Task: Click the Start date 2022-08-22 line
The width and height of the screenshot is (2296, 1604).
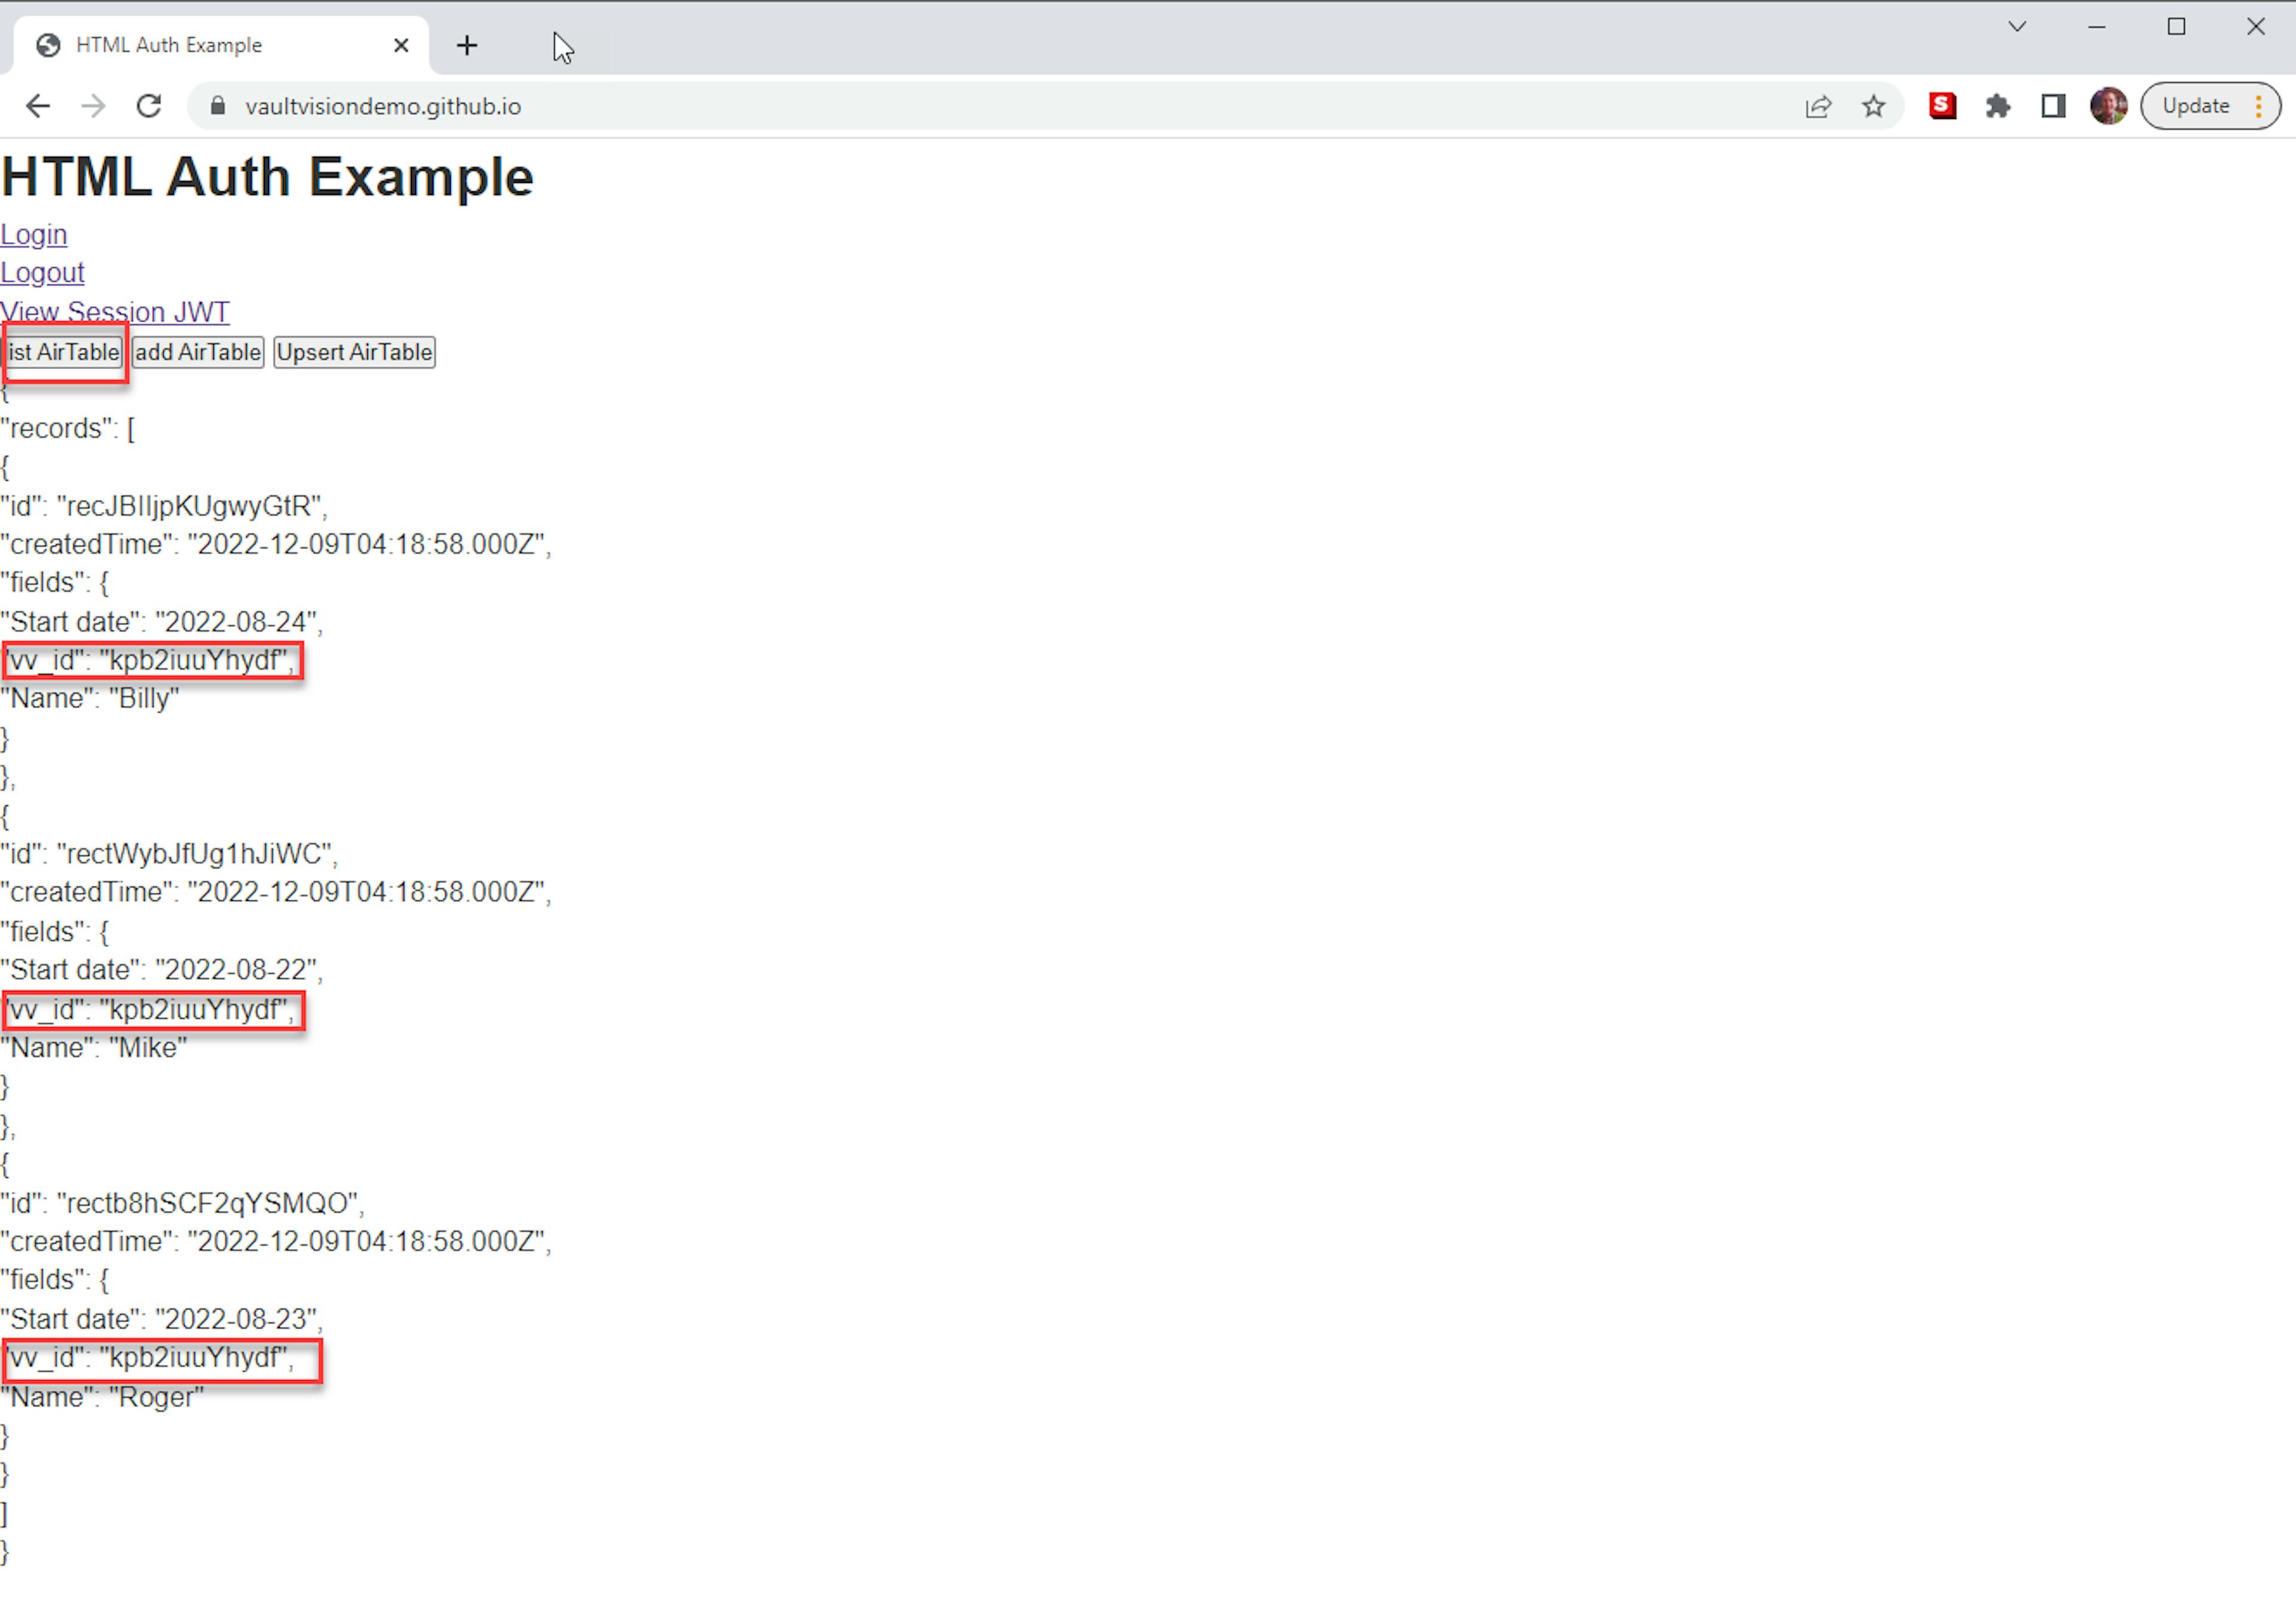Action: coord(162,970)
